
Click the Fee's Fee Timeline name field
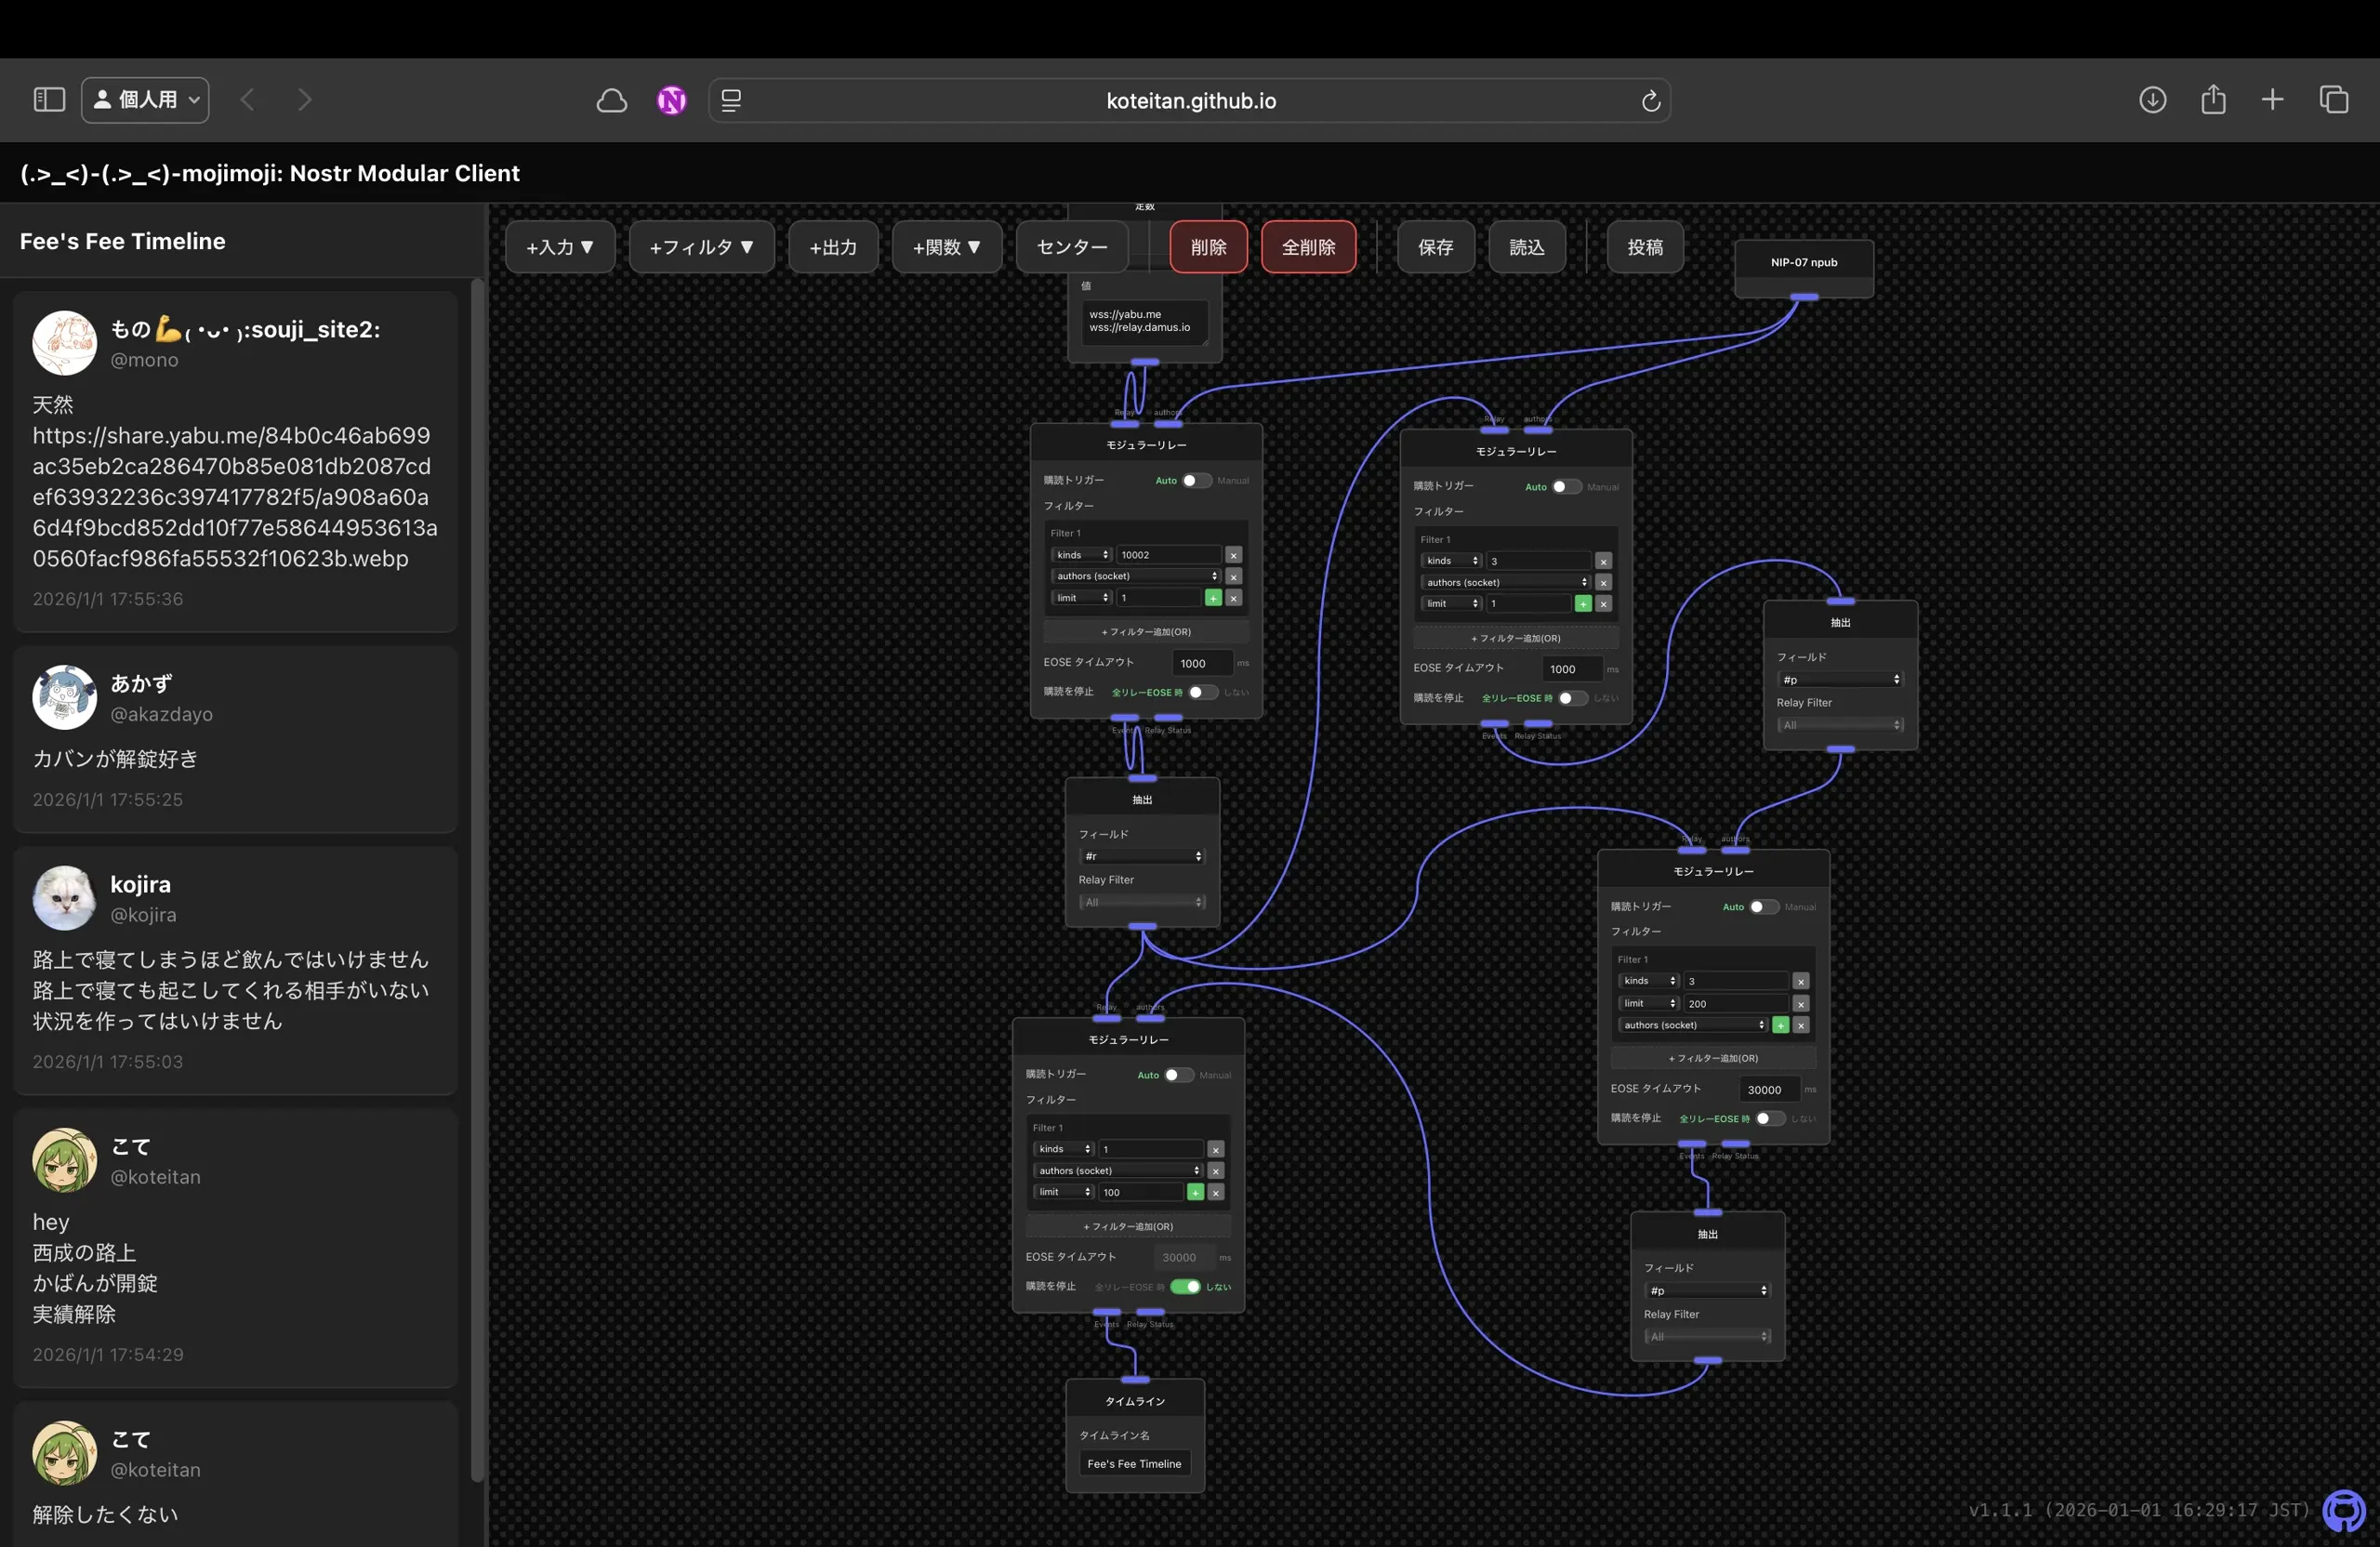pyautogui.click(x=1134, y=1464)
